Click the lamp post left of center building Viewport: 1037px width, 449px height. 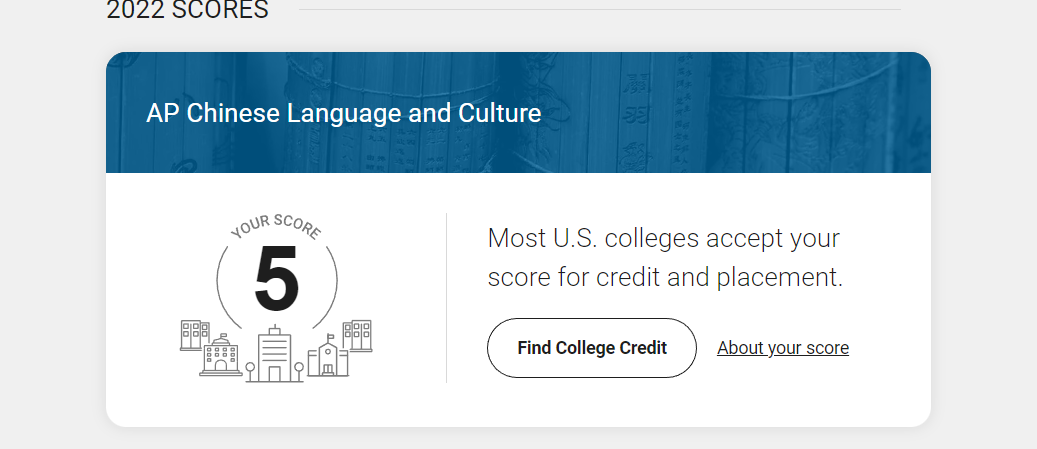[x=250, y=372]
